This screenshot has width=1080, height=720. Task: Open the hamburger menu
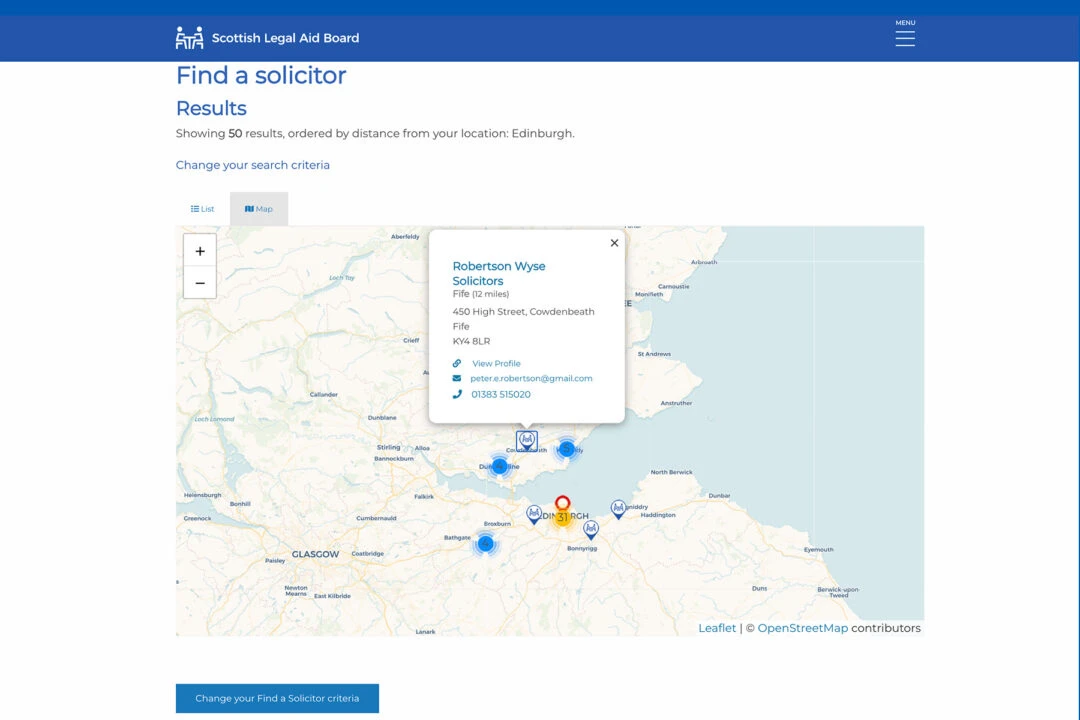(905, 36)
